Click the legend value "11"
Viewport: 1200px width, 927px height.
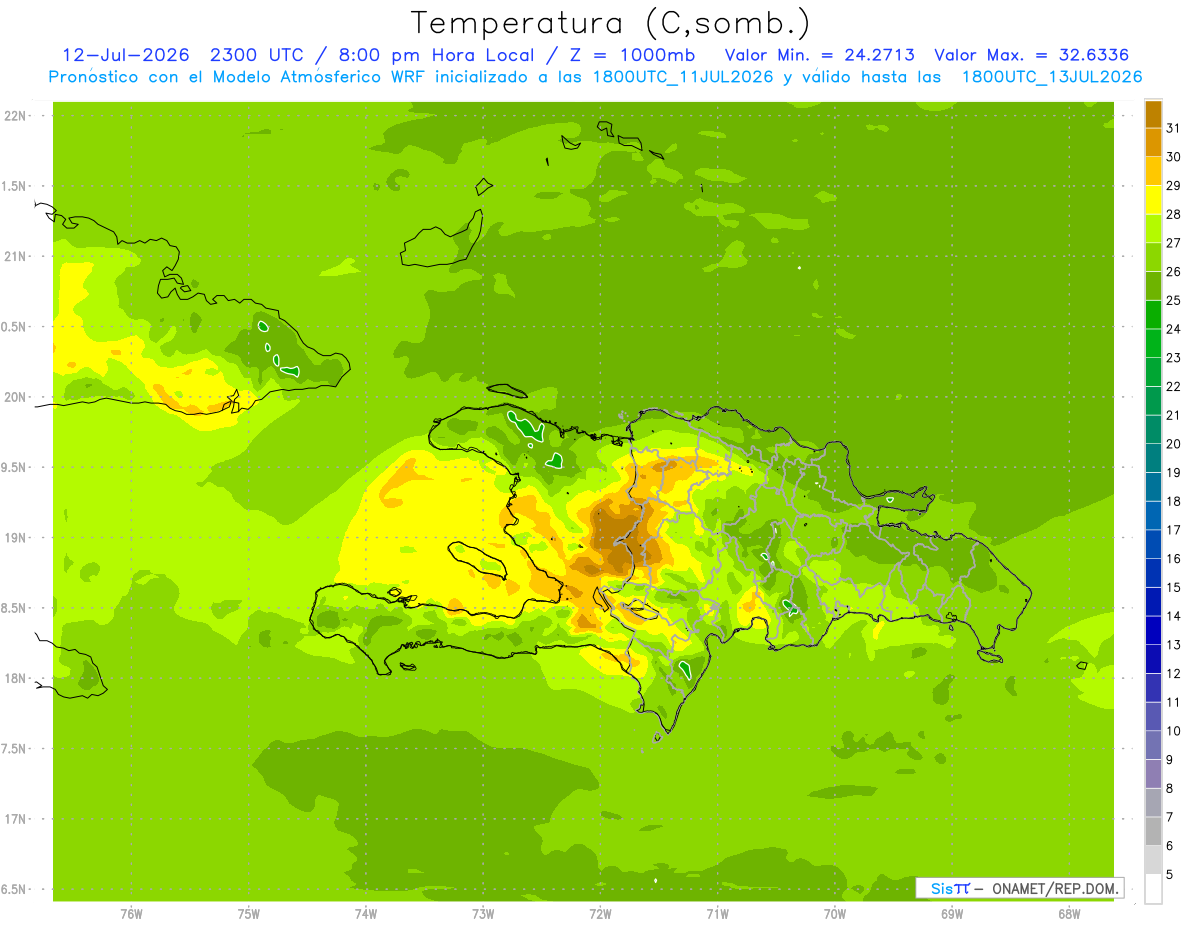1174,702
